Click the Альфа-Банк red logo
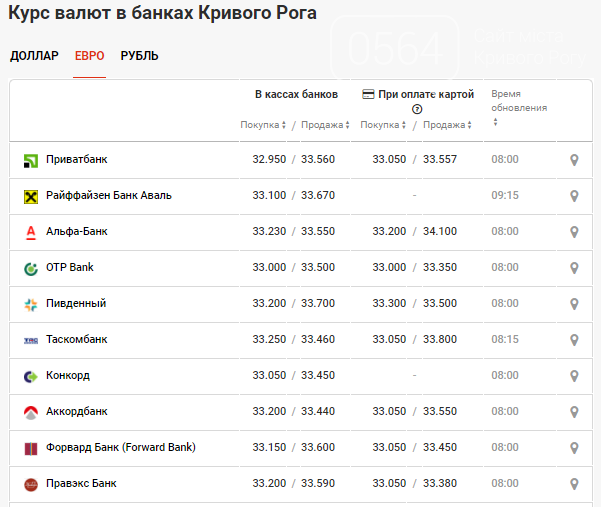 tap(31, 233)
